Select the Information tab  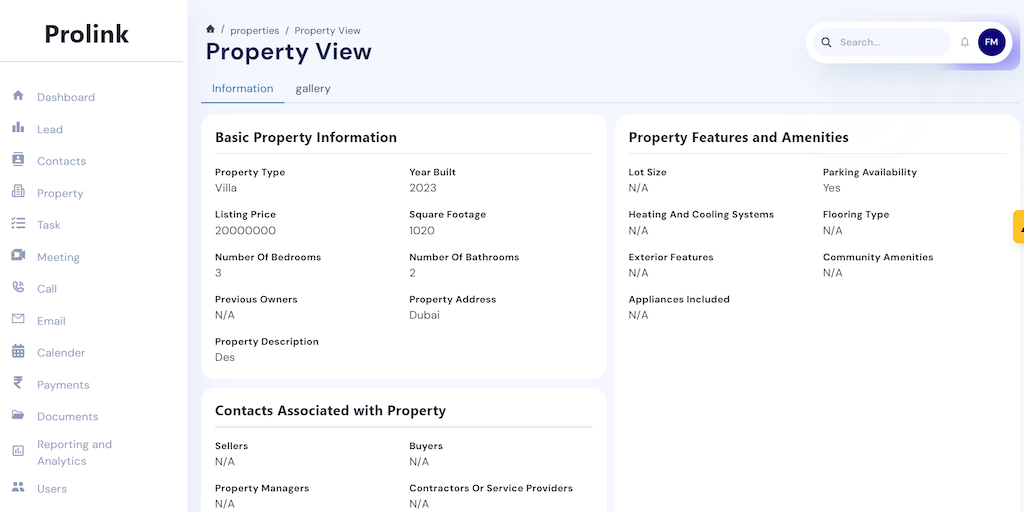(242, 89)
